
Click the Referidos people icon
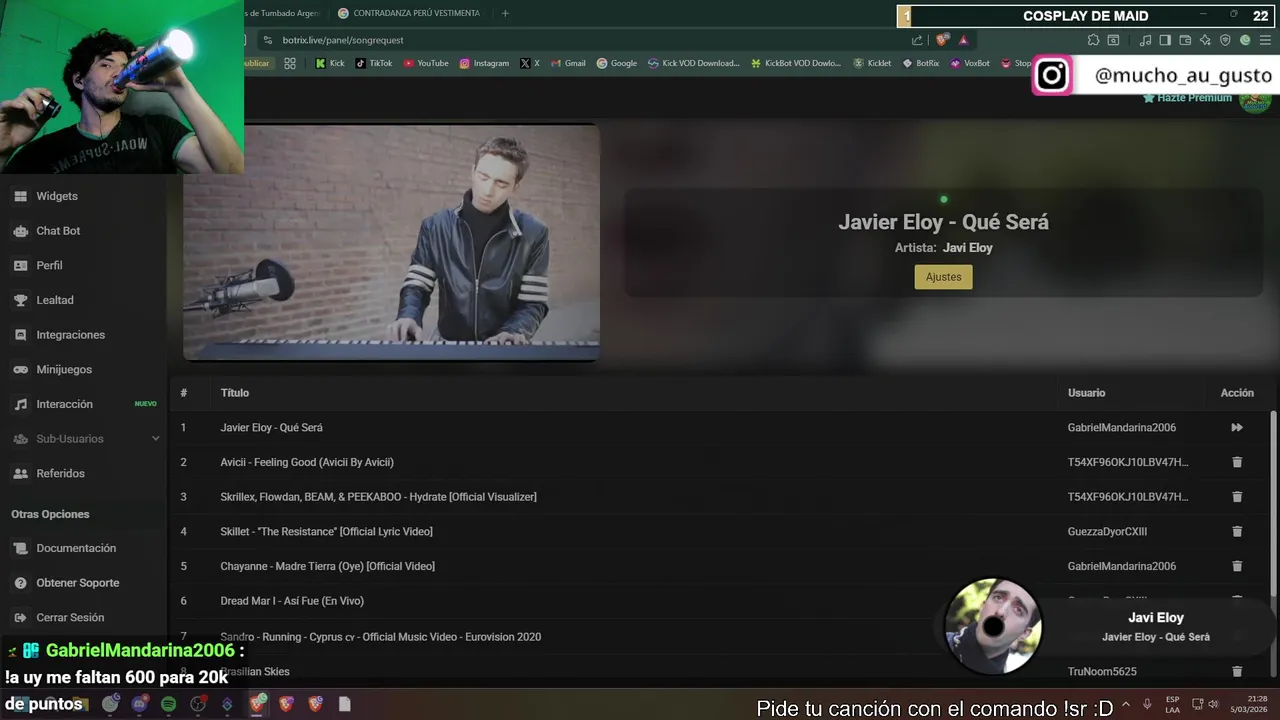20,473
